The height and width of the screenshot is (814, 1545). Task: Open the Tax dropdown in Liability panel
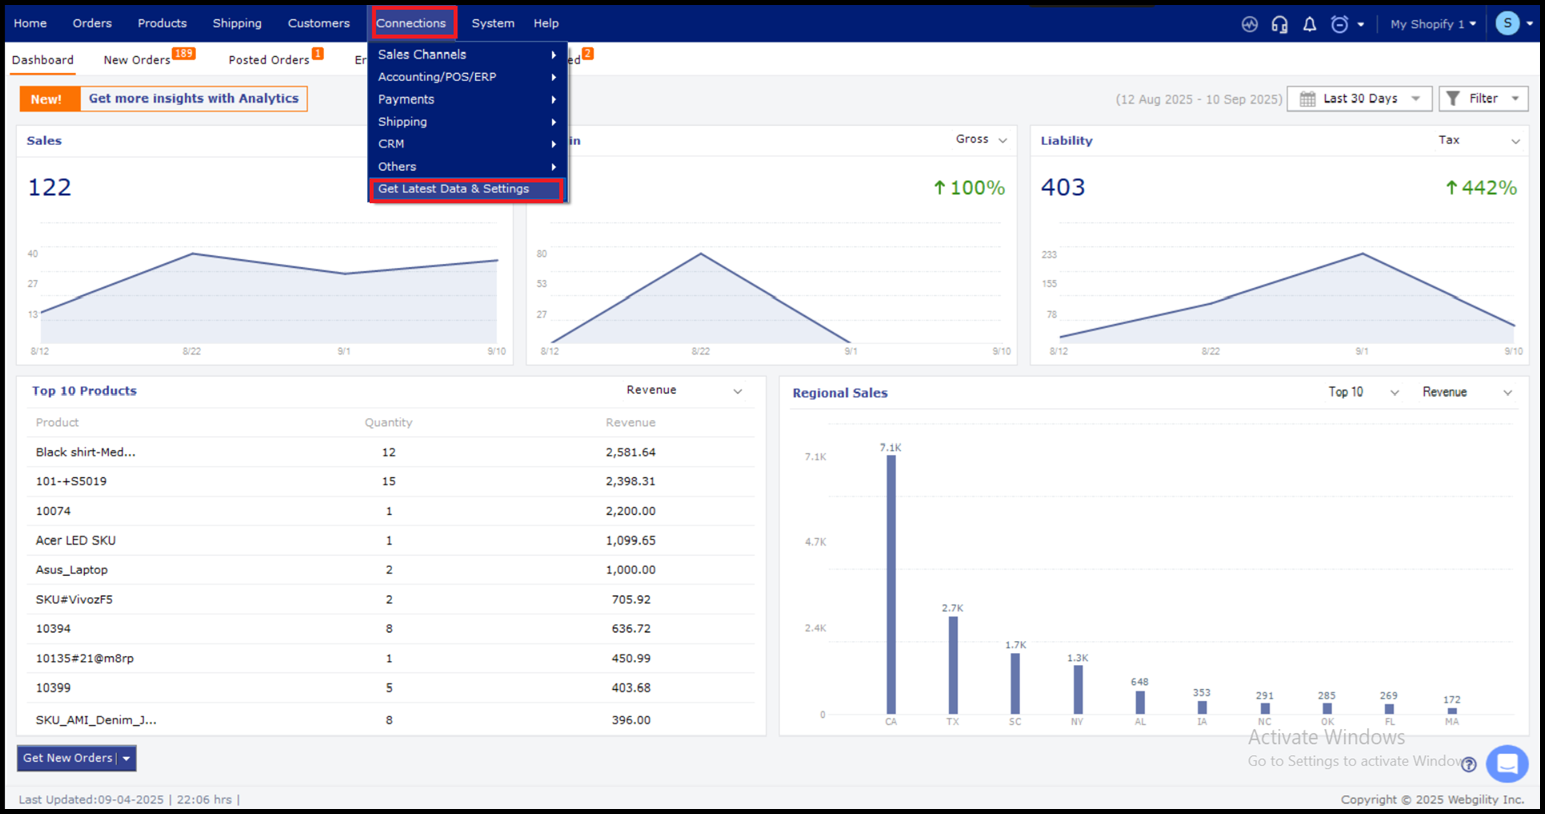point(1479,141)
